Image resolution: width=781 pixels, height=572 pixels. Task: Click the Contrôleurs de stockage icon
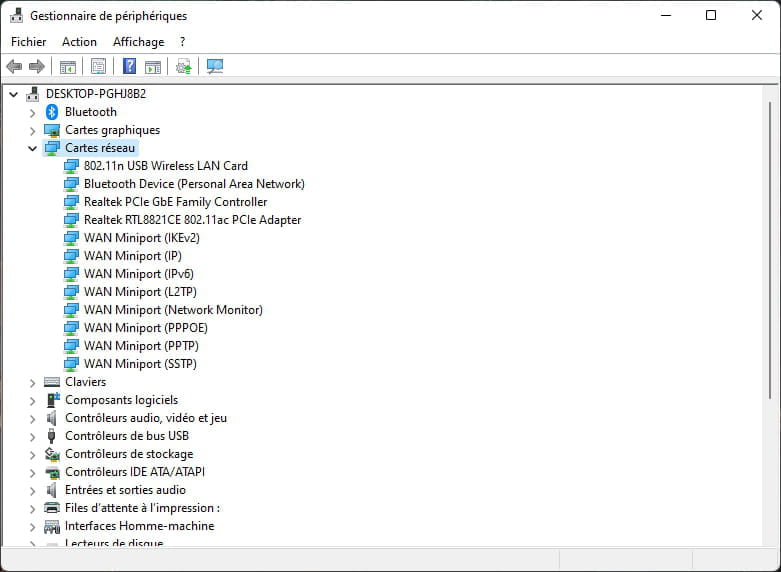click(x=52, y=454)
